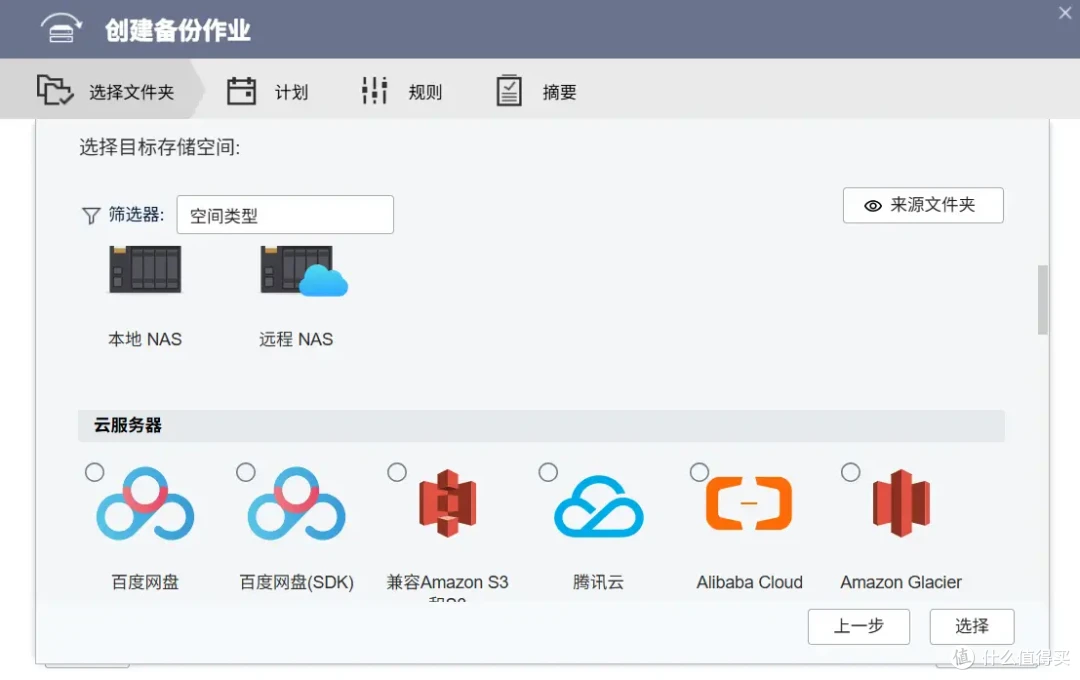Click the summary checklist icon
Image resolution: width=1080 pixels, height=680 pixels.
tap(509, 90)
